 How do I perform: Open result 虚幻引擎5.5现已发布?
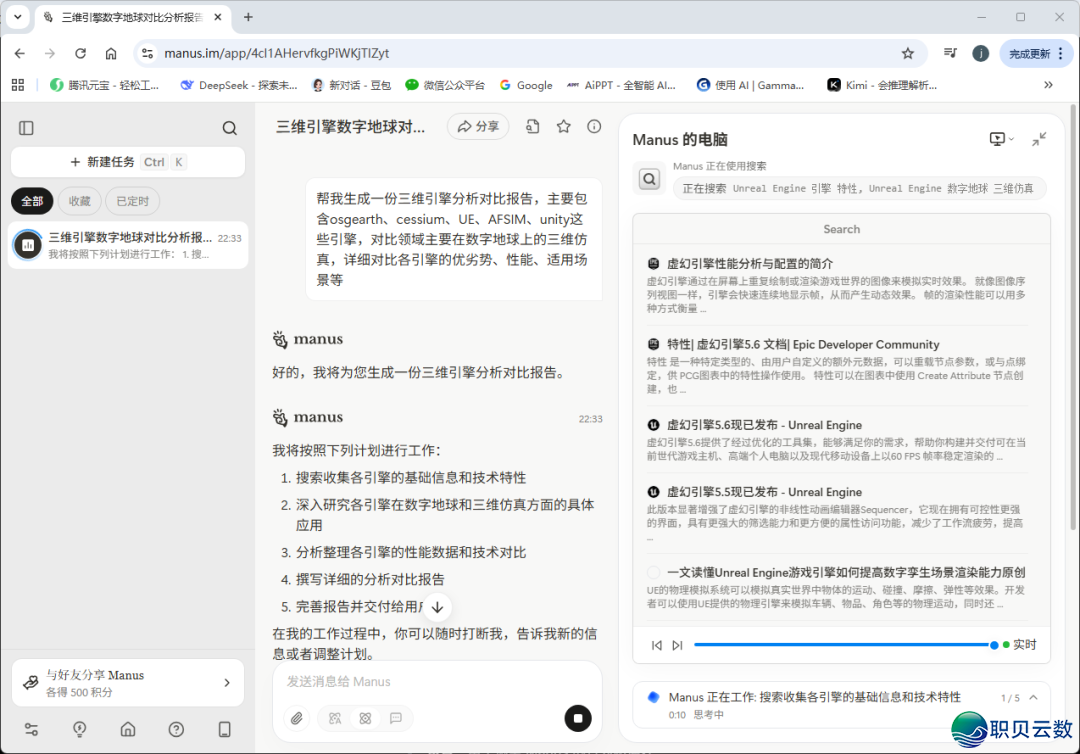coord(764,492)
